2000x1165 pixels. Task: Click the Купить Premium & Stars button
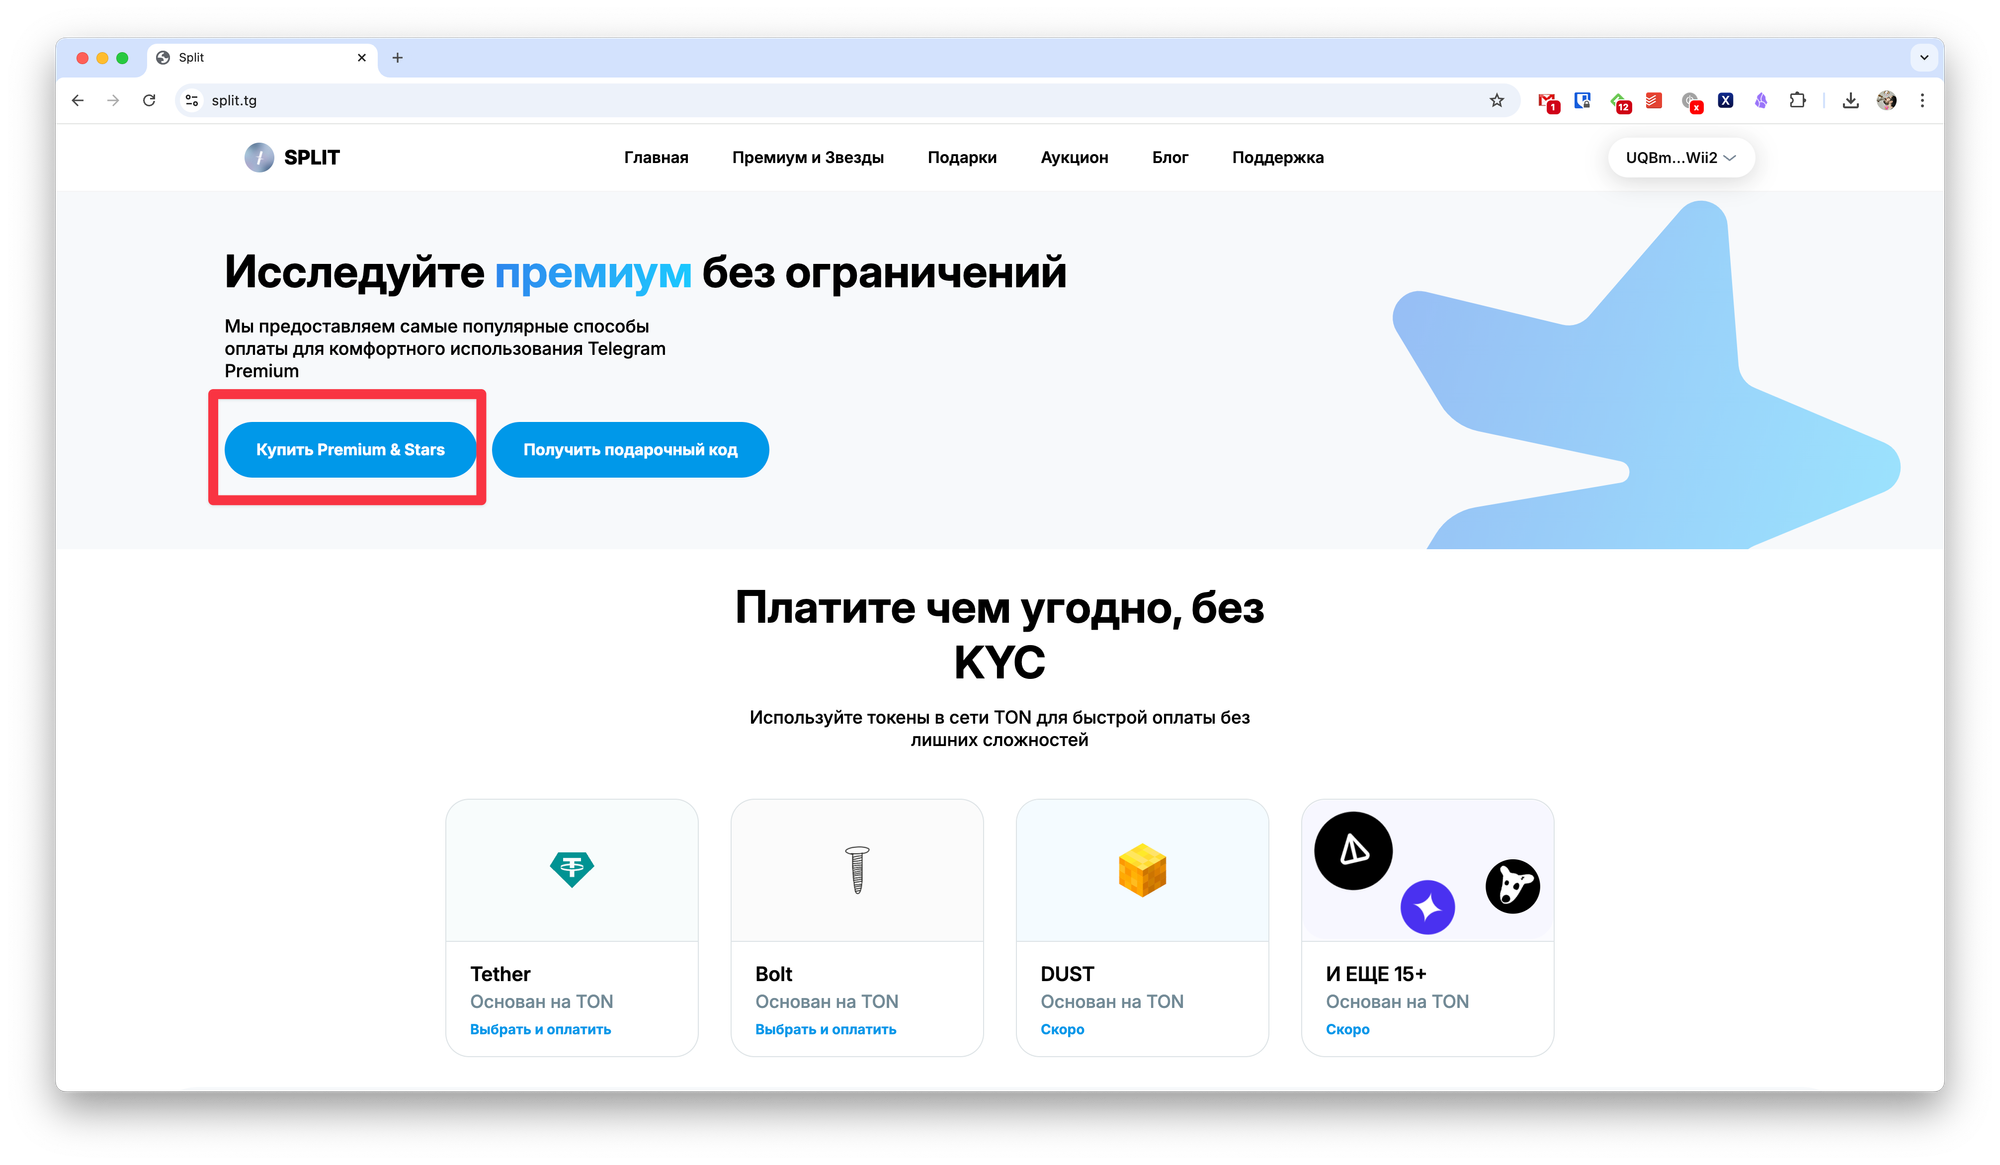click(350, 450)
